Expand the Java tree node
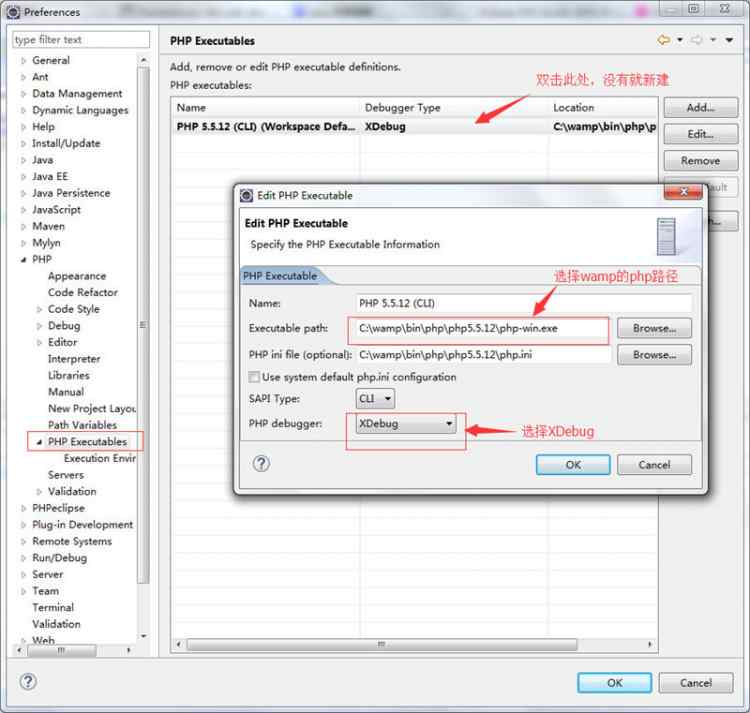This screenshot has width=750, height=713. coord(23,160)
